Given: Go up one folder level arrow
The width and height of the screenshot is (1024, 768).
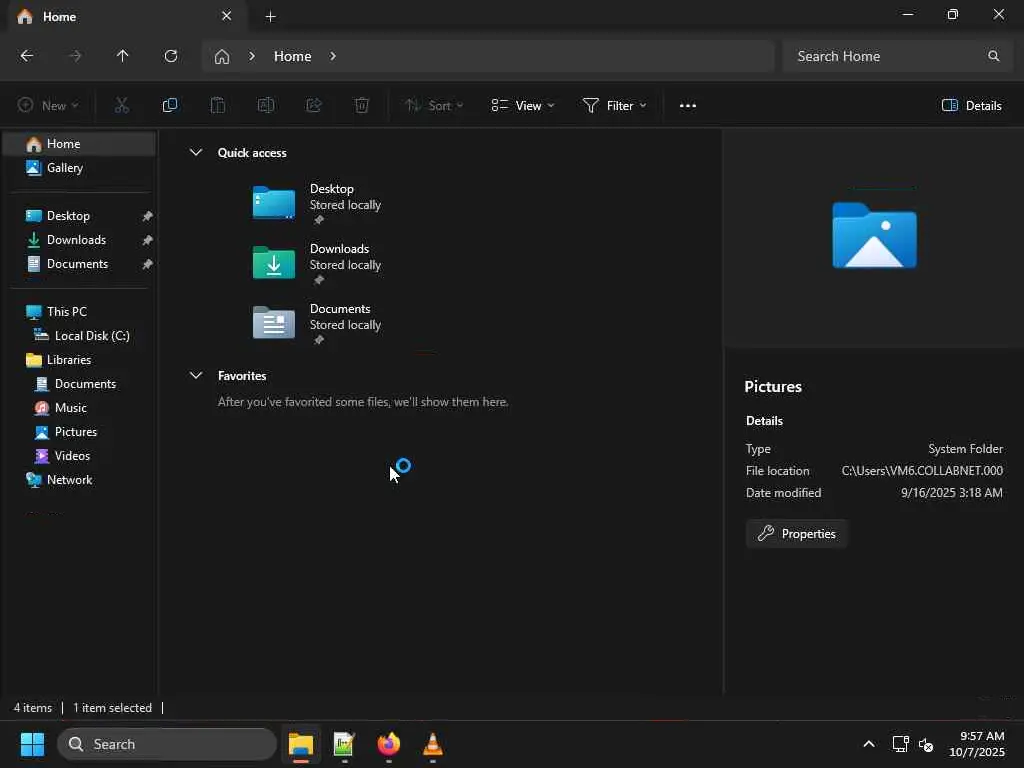Looking at the screenshot, I should [123, 56].
